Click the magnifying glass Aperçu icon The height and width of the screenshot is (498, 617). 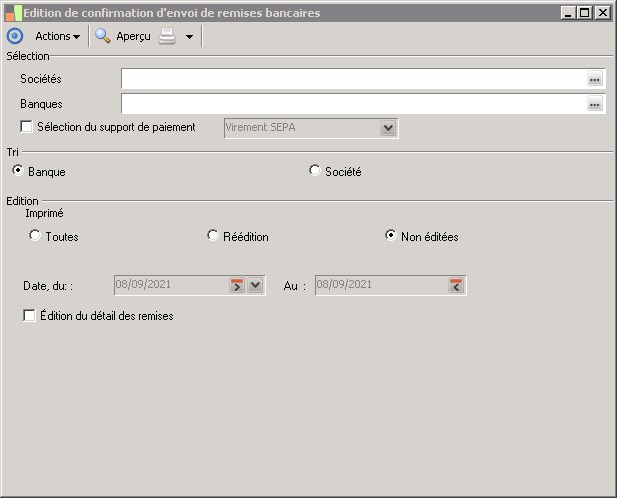[103, 36]
